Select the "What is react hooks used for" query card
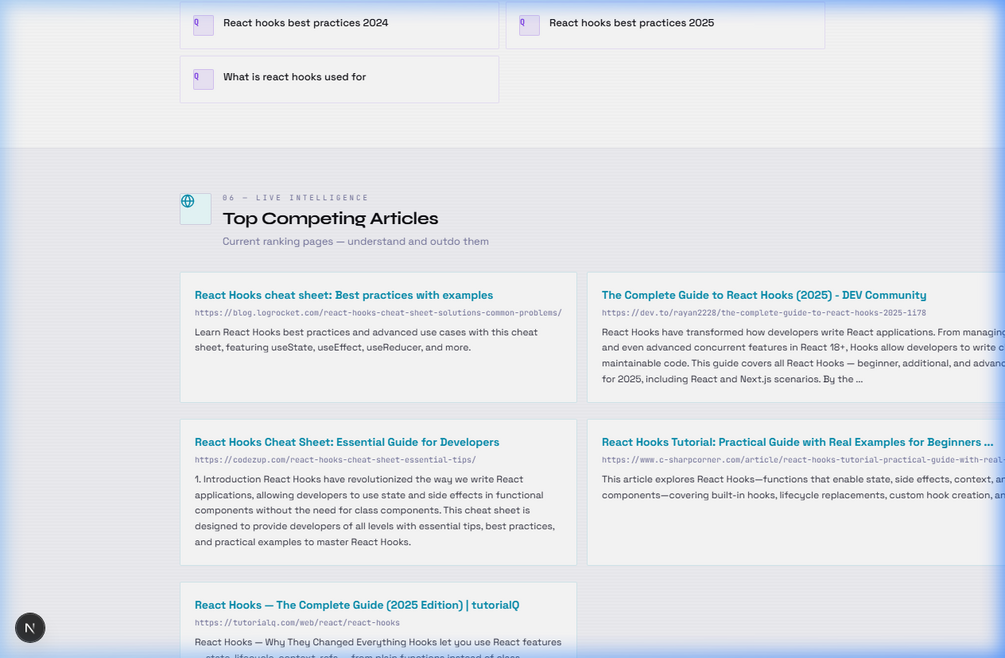This screenshot has height=658, width=1005. [339, 79]
